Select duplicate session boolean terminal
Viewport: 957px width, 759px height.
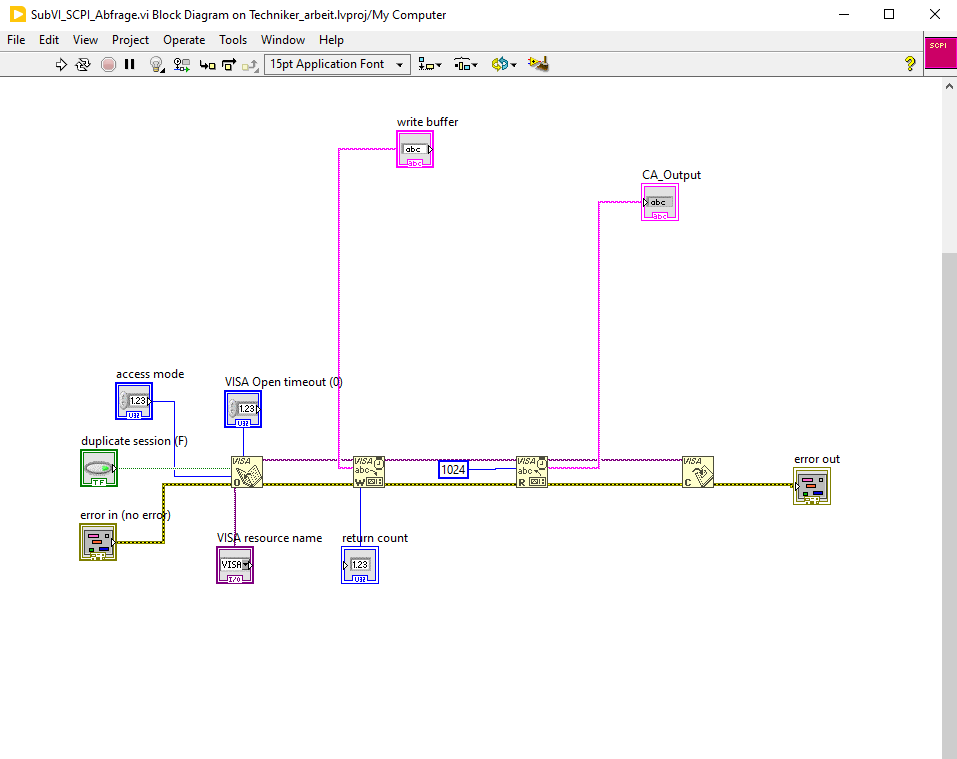[x=99, y=468]
